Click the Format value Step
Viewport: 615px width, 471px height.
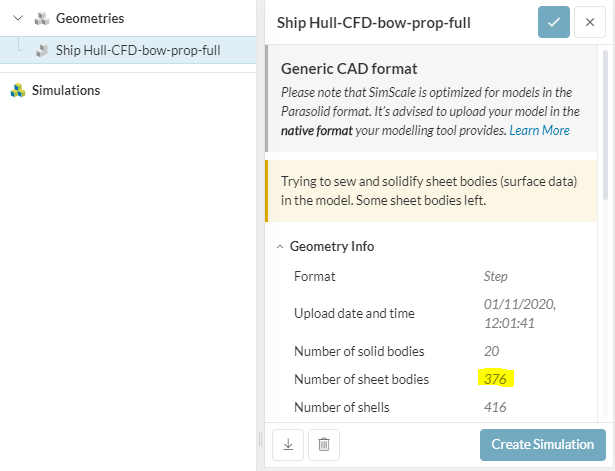[x=496, y=276]
